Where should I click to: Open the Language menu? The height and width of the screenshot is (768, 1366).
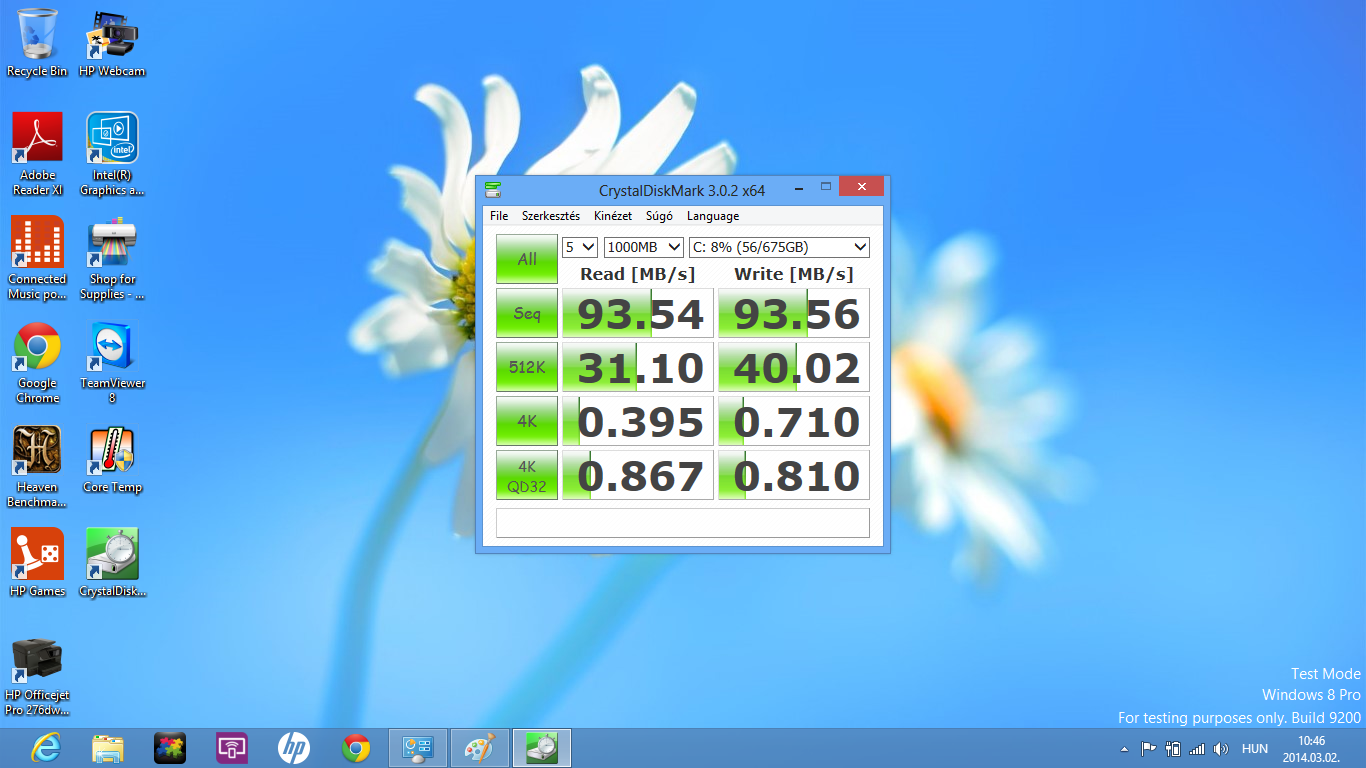712,216
